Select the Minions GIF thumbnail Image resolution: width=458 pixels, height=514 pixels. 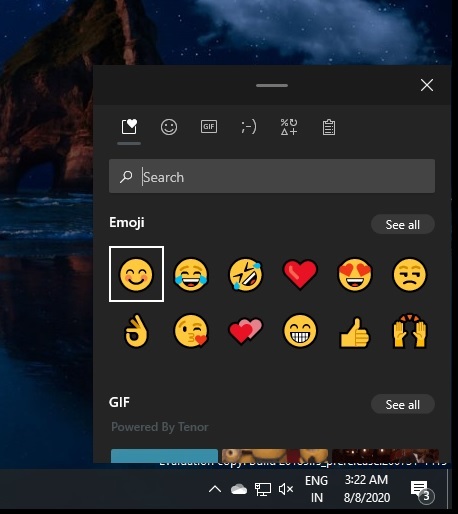click(x=275, y=456)
